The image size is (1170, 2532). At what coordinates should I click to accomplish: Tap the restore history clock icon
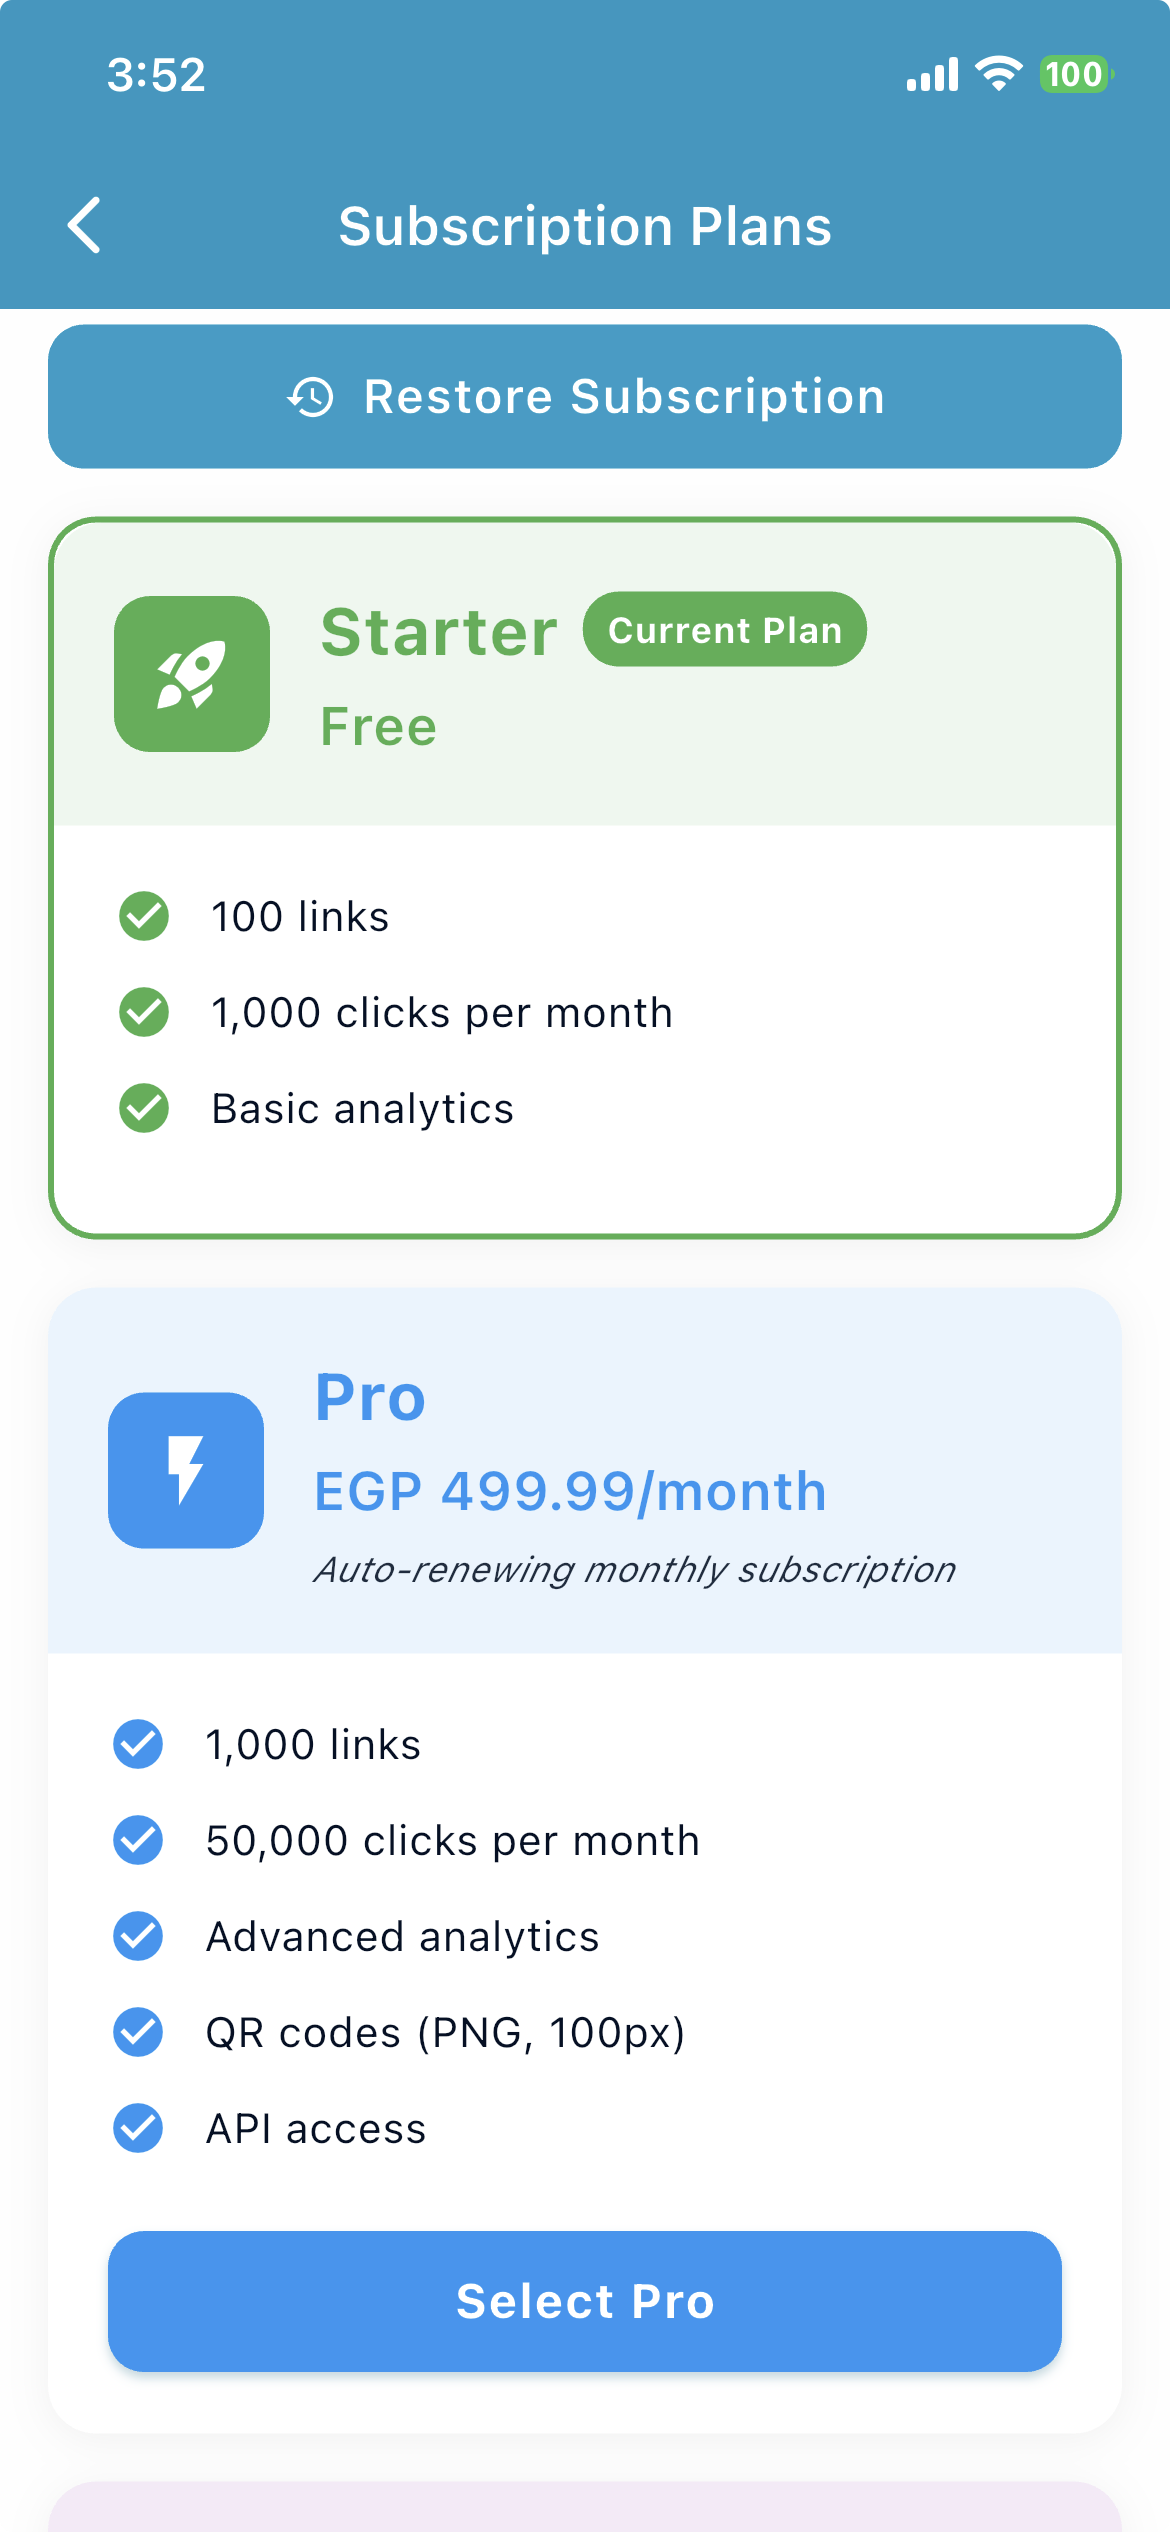tap(311, 397)
